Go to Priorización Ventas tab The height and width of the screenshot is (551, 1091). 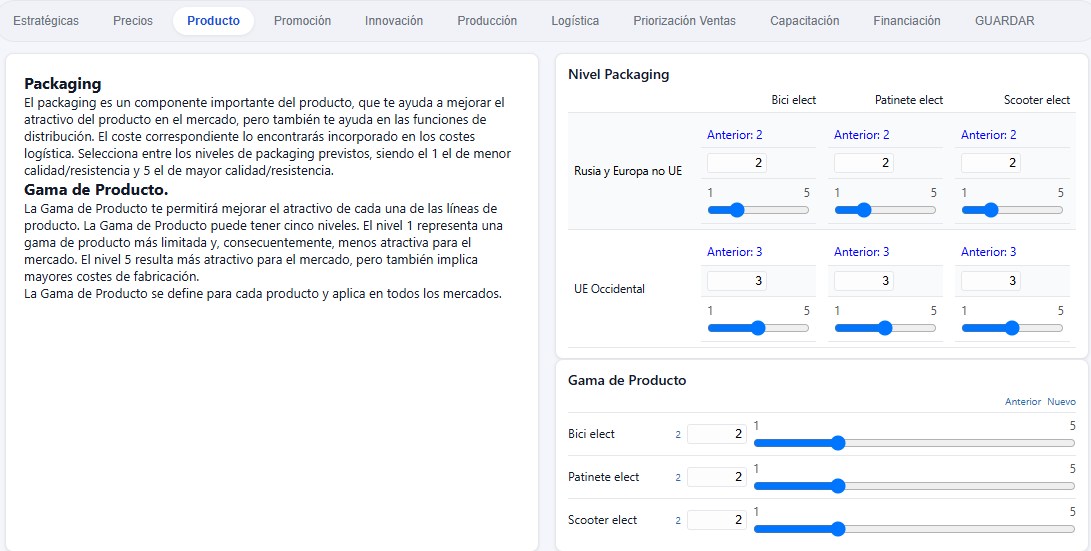point(684,21)
